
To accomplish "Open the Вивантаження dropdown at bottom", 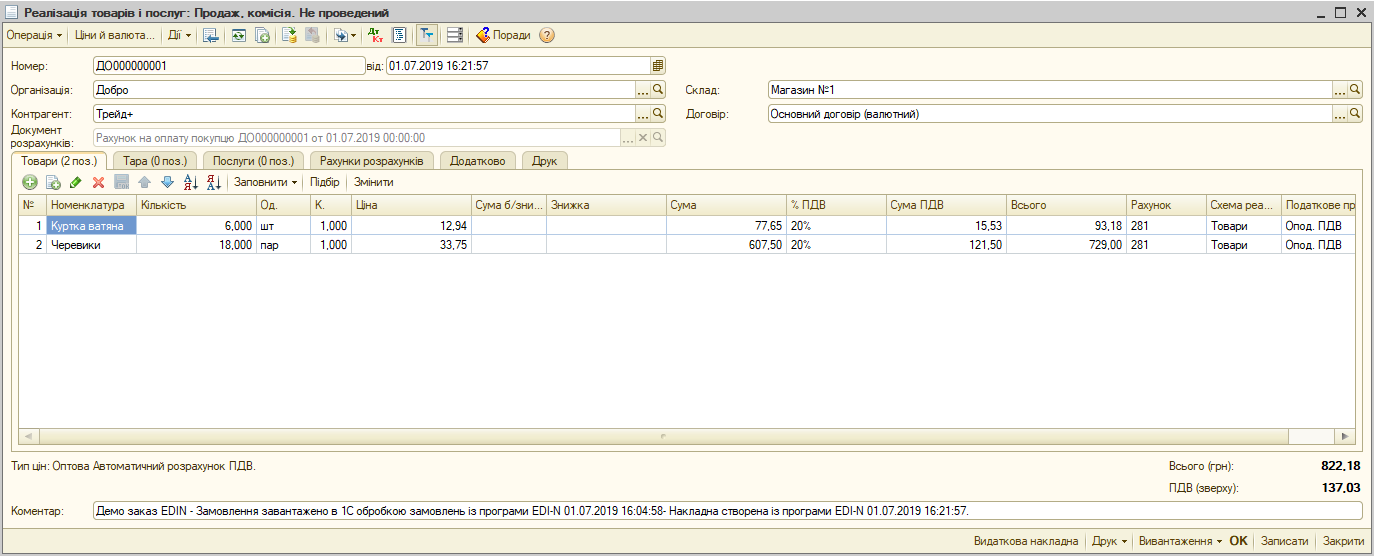I will click(1181, 541).
